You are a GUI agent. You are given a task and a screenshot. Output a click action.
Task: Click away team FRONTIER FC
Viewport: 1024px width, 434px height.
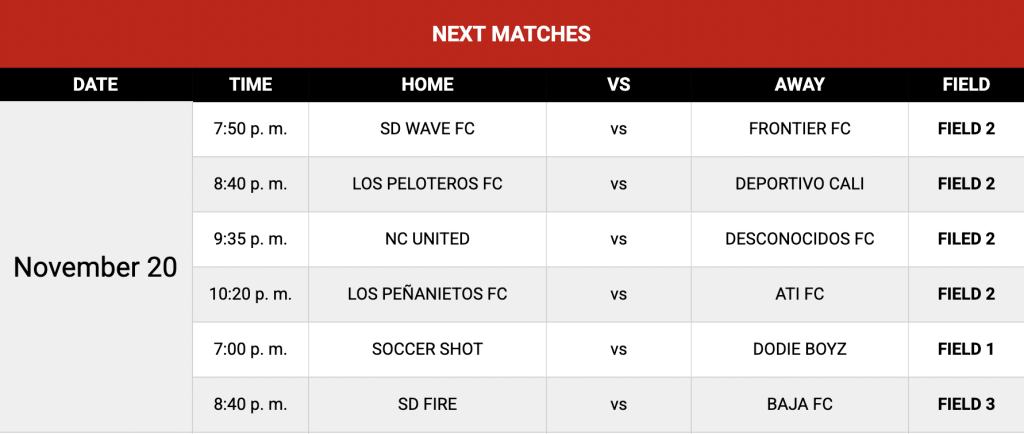(x=799, y=129)
